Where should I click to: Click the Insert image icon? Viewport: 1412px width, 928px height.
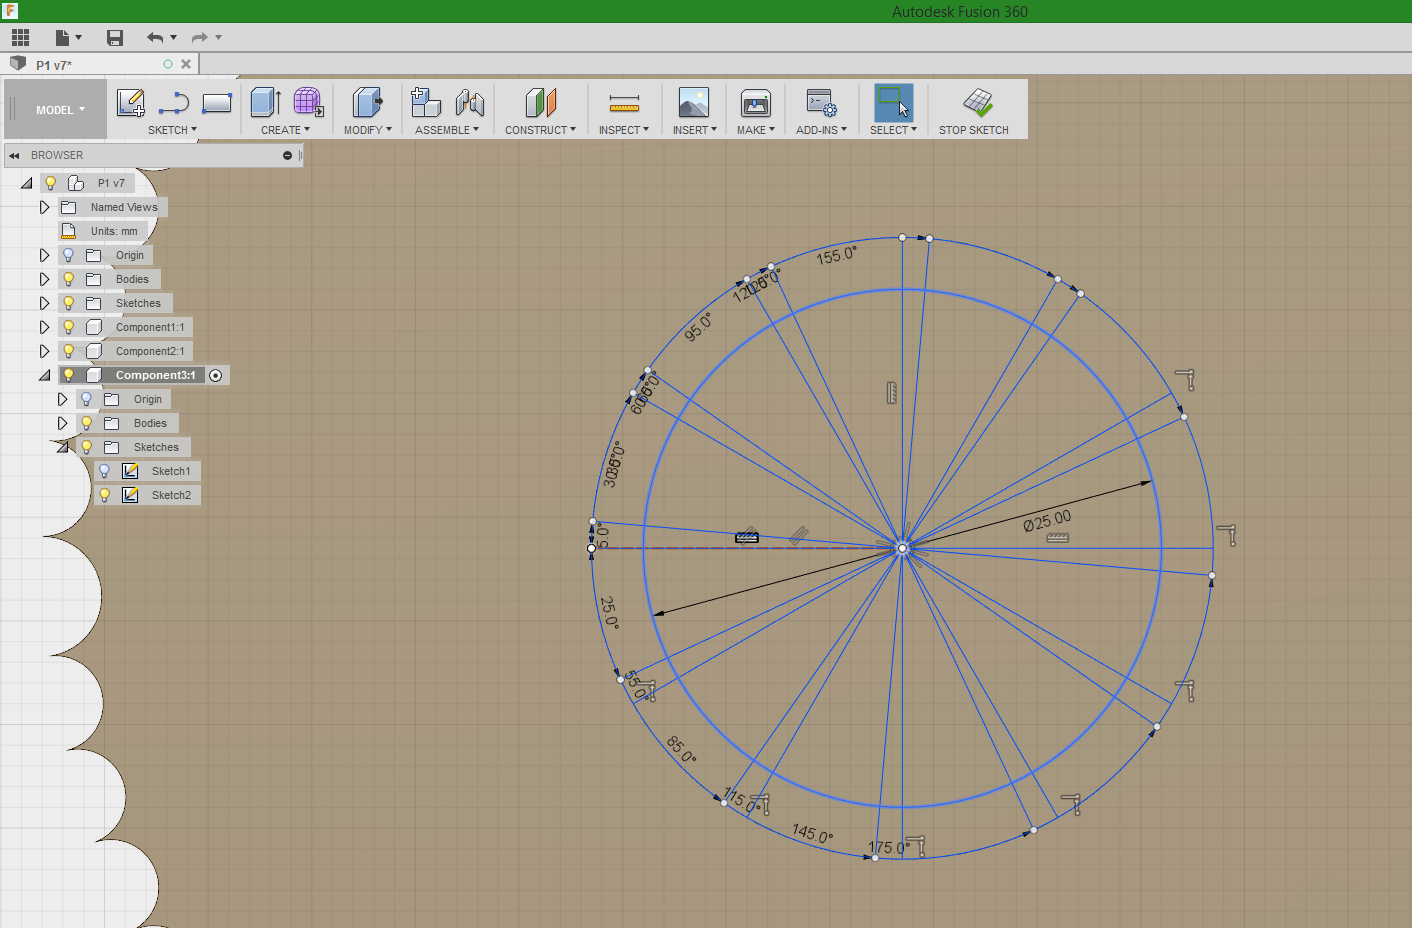pyautogui.click(x=693, y=102)
